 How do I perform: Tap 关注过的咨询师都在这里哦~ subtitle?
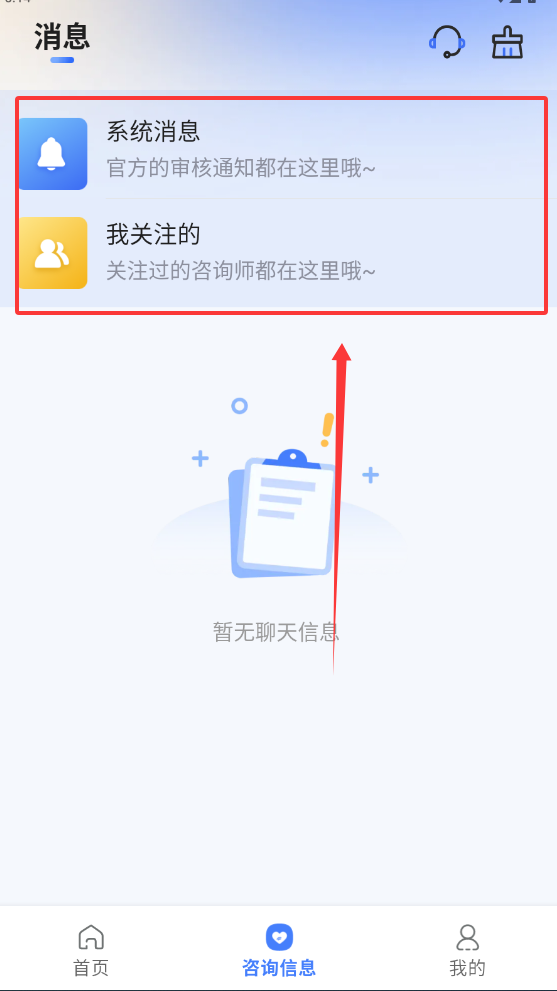[x=241, y=272]
